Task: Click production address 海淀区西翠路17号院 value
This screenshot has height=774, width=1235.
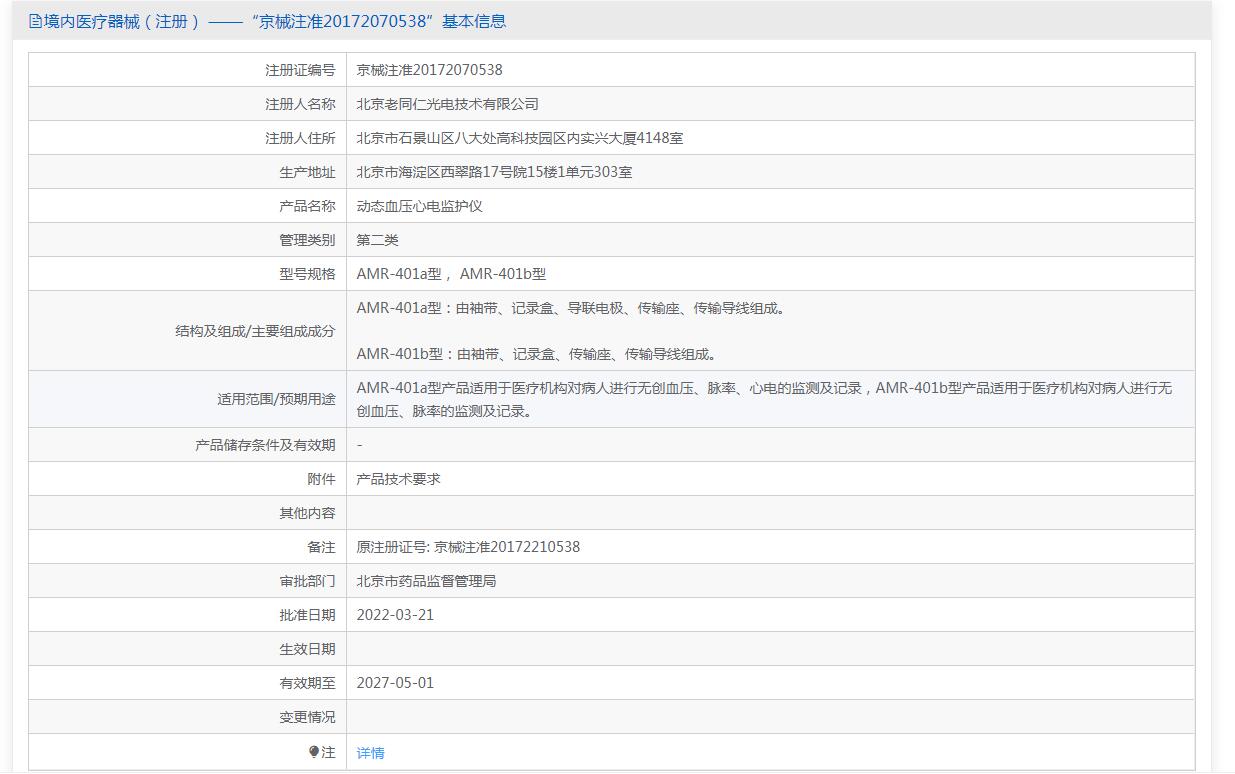Action: coord(494,172)
